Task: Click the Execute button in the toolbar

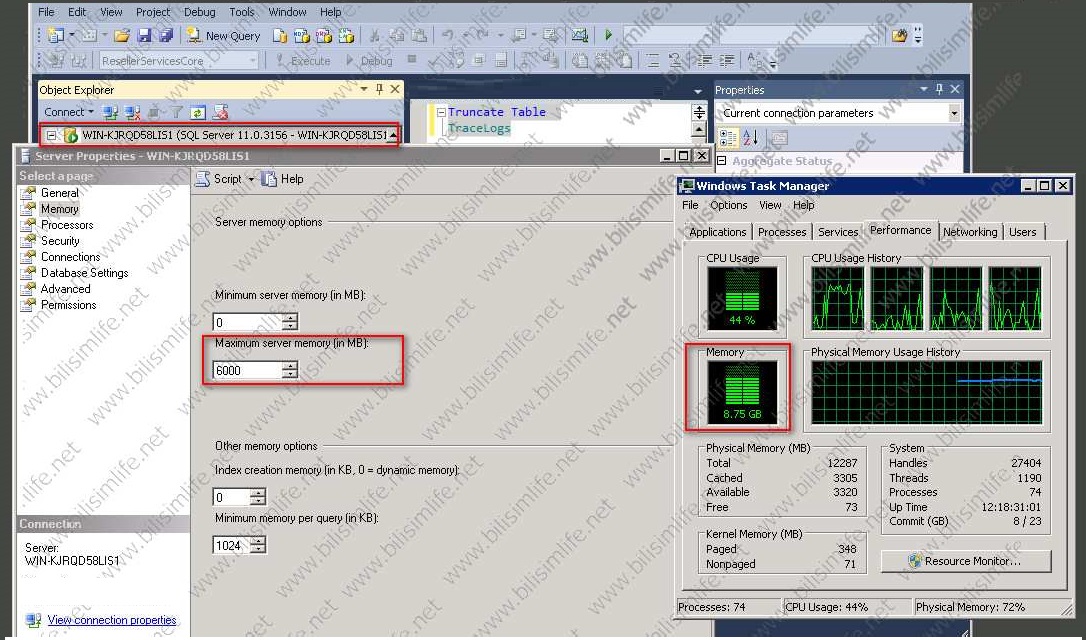Action: (303, 61)
